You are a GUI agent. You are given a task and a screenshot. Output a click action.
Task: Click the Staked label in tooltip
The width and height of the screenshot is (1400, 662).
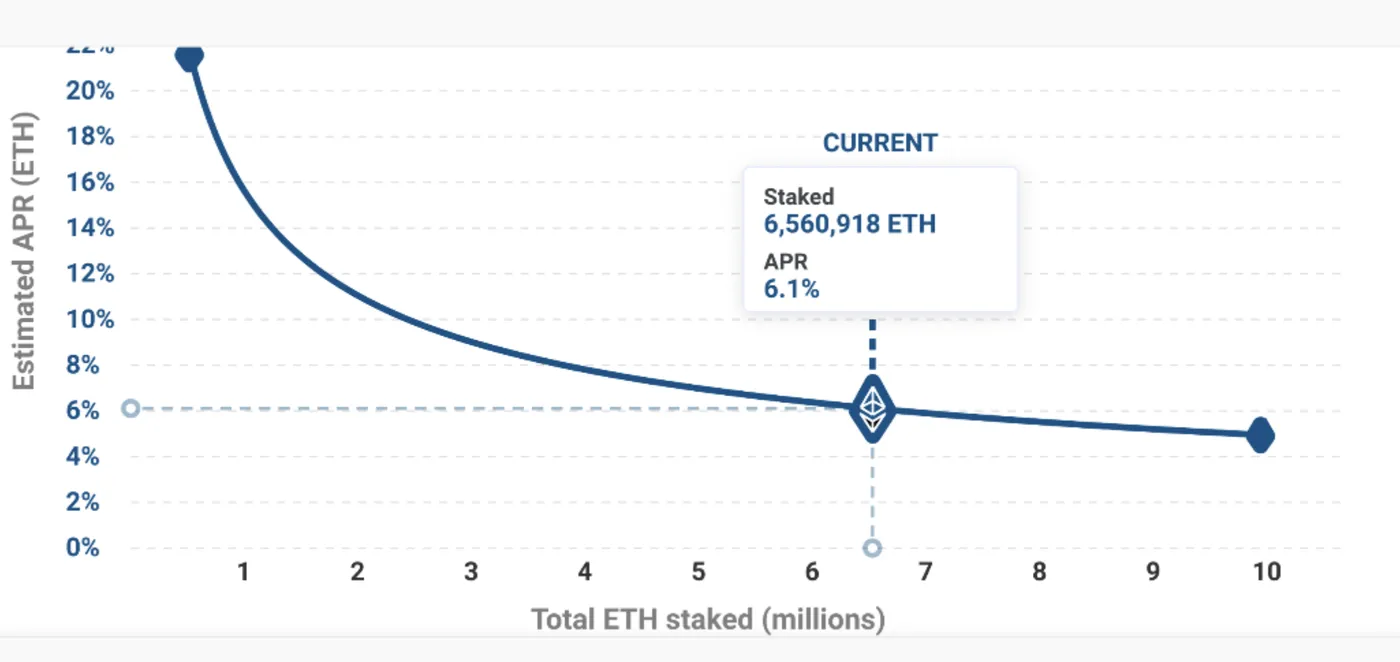click(799, 197)
